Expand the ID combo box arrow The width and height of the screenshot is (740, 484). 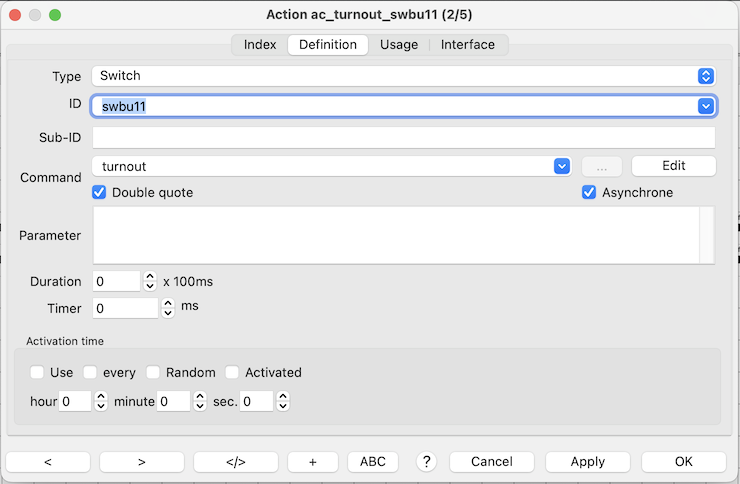pyautogui.click(x=706, y=106)
